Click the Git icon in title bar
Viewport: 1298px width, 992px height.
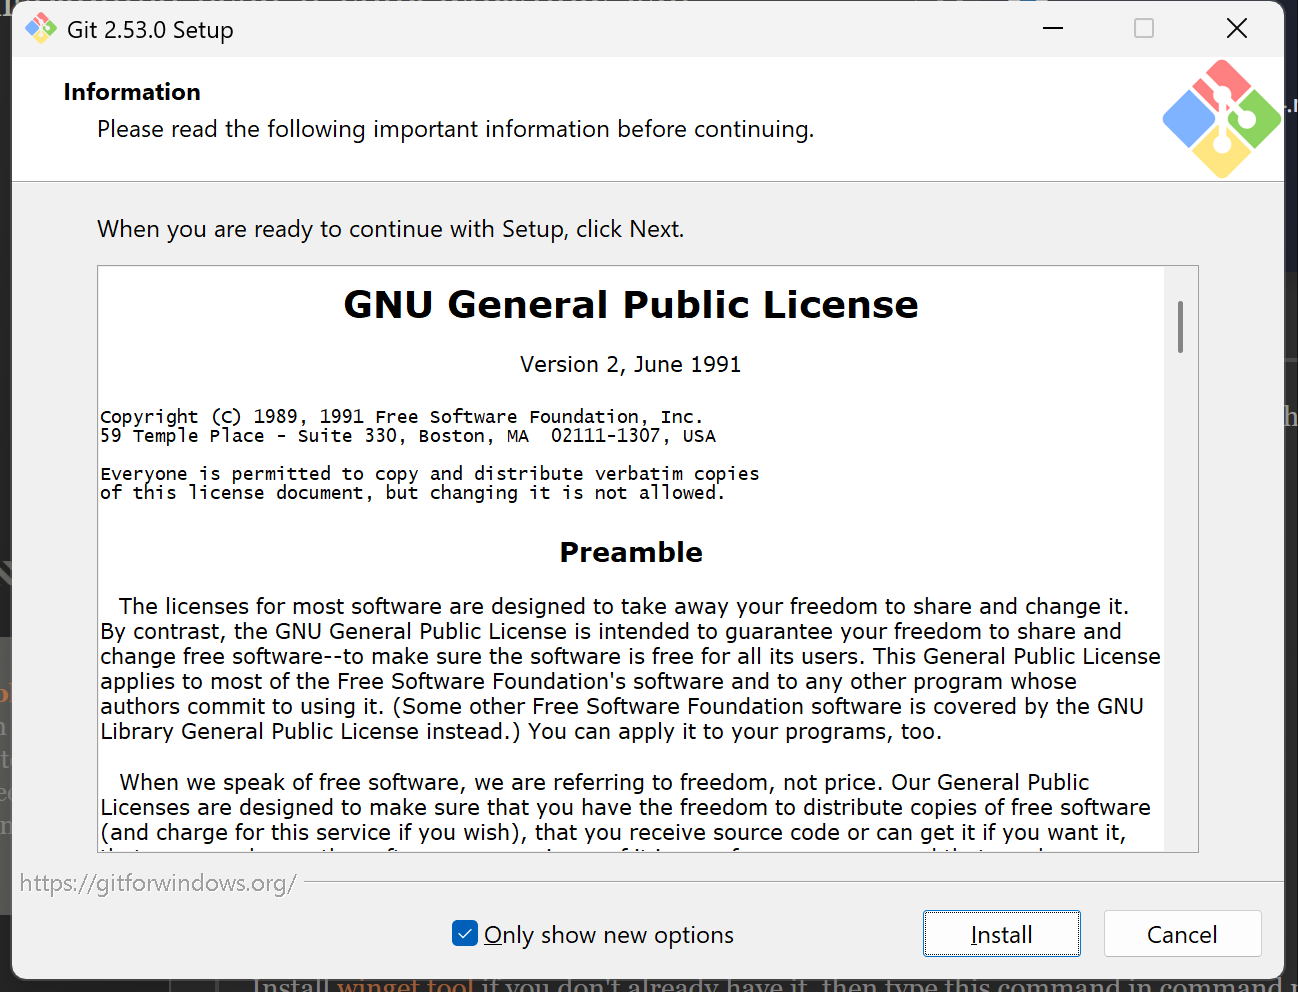(41, 29)
